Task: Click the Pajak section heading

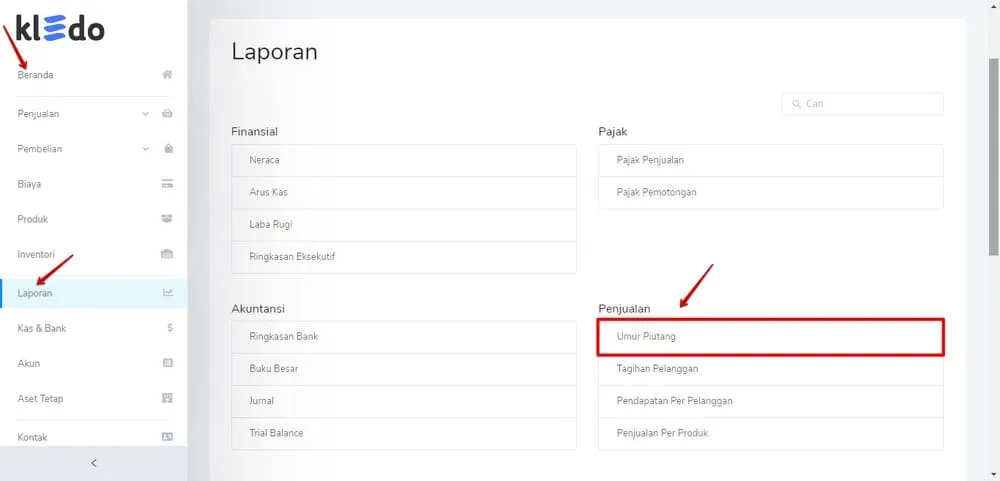Action: [x=613, y=132]
